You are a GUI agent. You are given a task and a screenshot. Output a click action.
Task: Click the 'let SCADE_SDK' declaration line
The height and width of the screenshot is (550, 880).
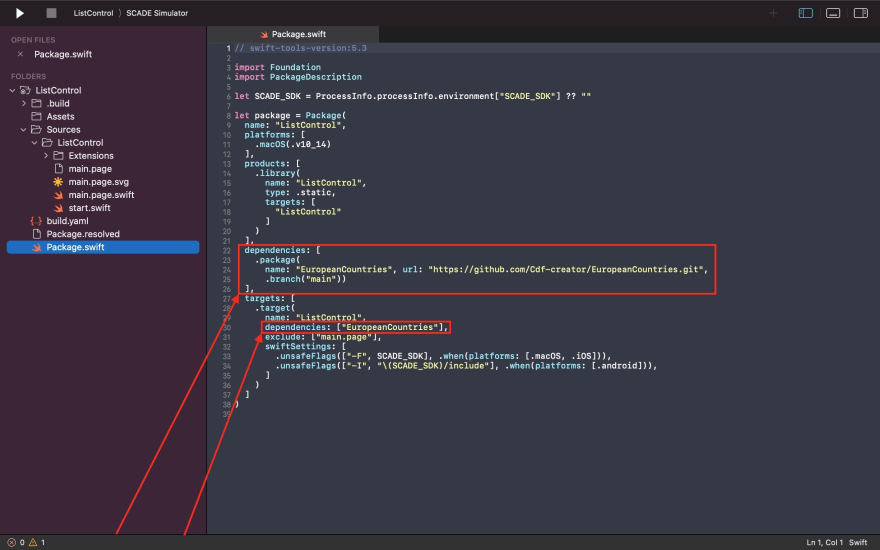click(412, 96)
